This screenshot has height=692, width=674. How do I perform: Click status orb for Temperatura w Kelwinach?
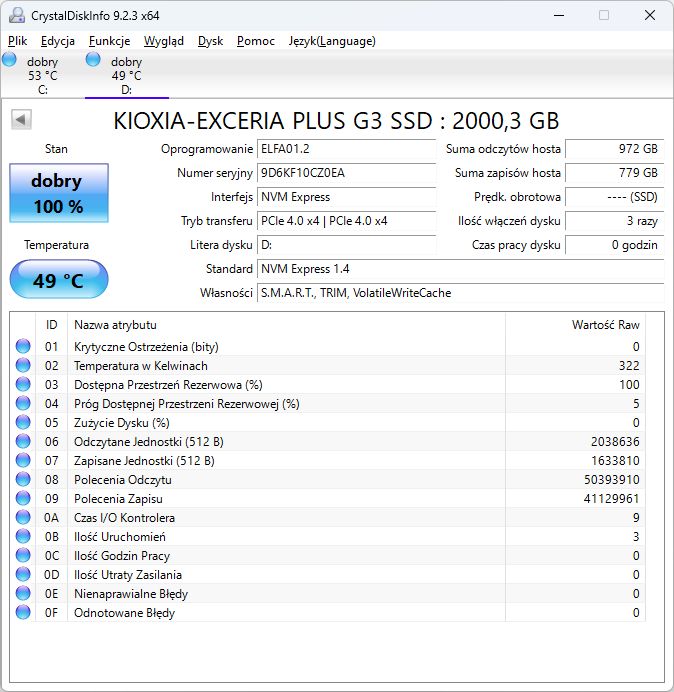pos(23,365)
